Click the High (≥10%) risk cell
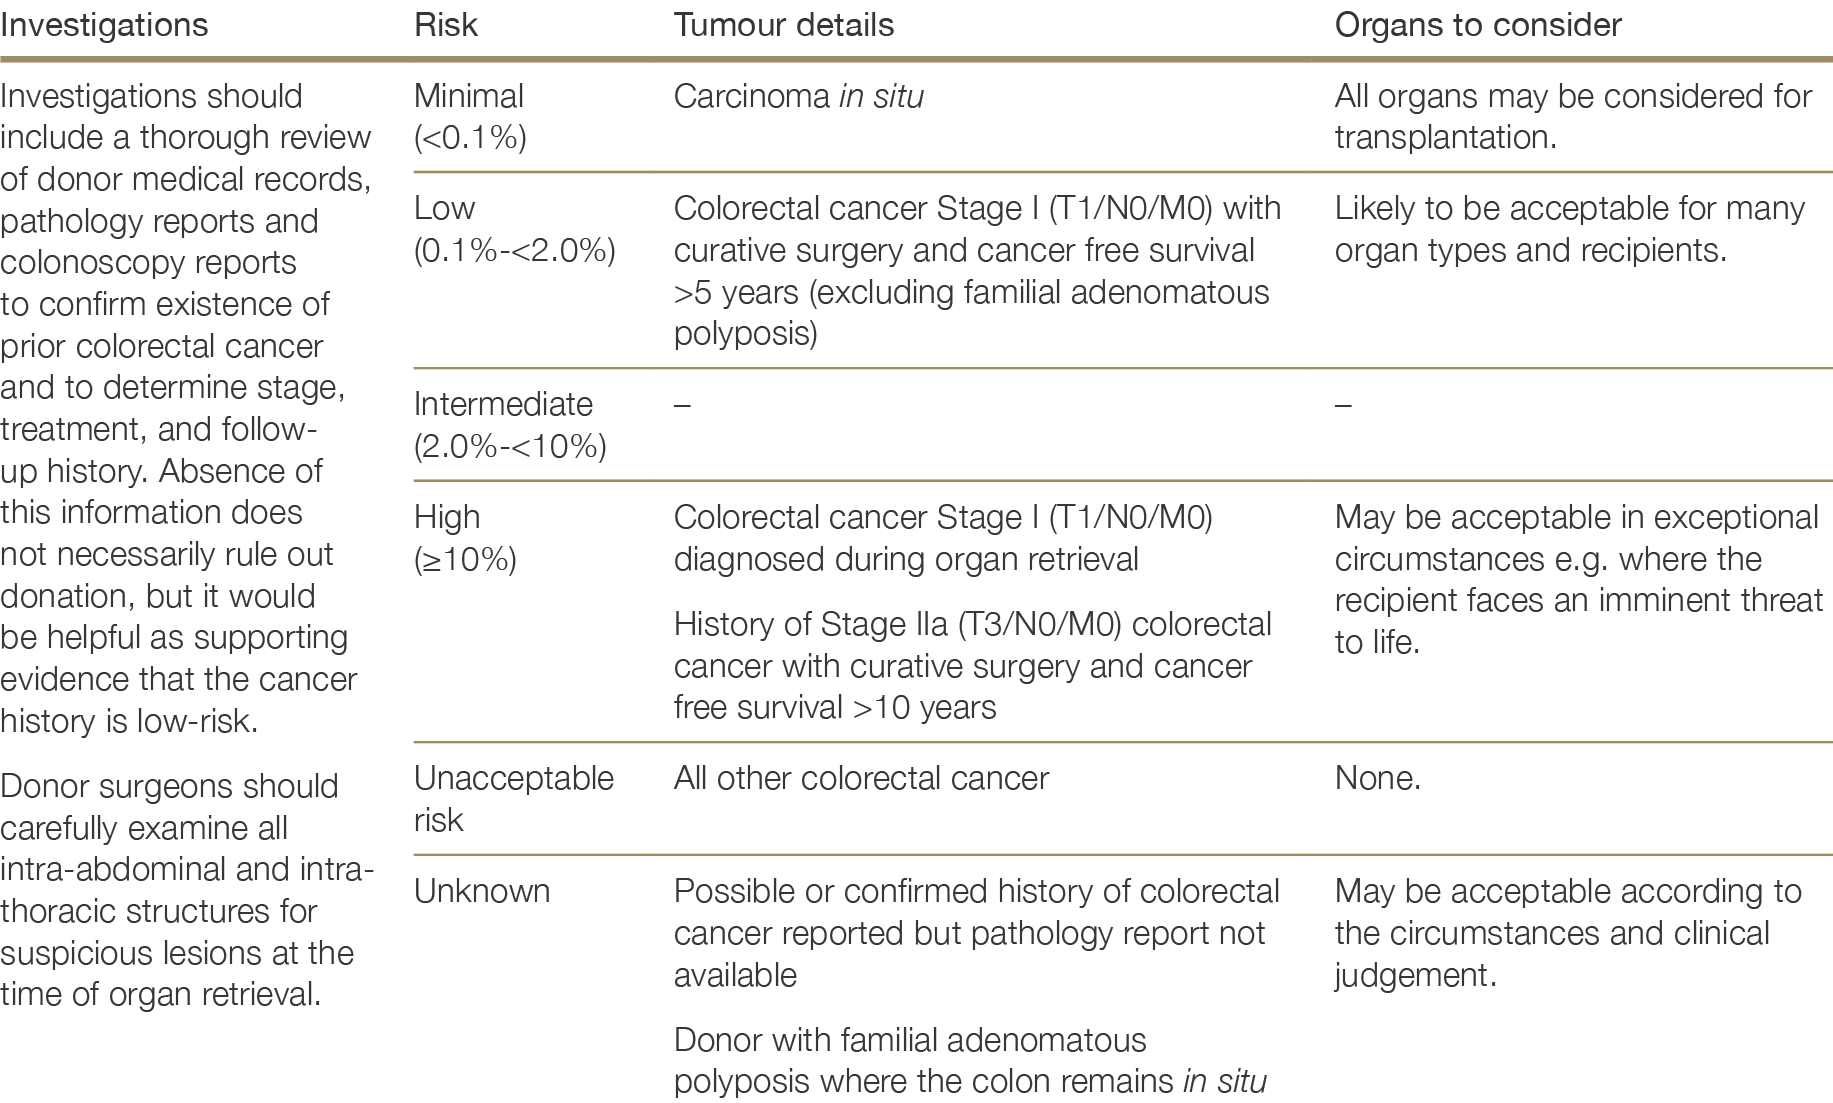The image size is (1833, 1103). point(465,538)
